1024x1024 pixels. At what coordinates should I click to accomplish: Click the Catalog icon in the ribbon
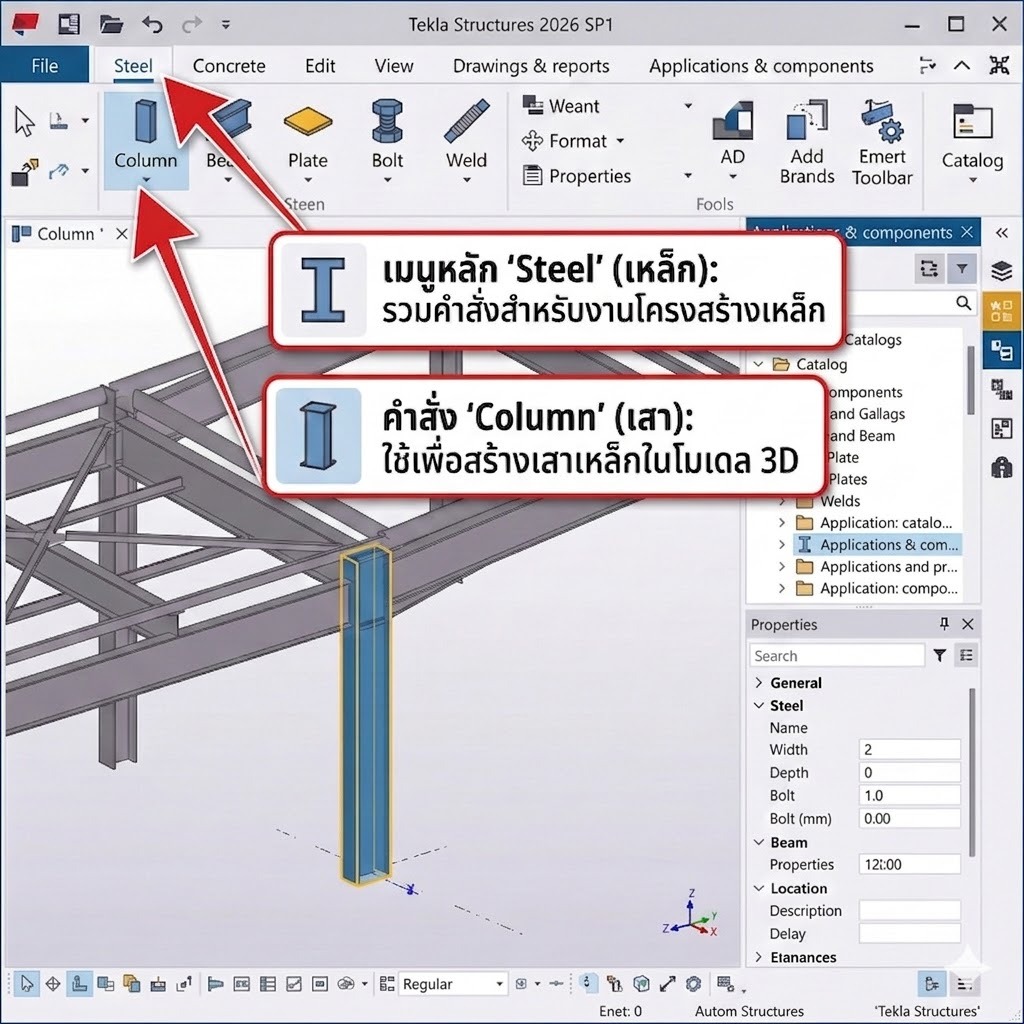(x=972, y=122)
